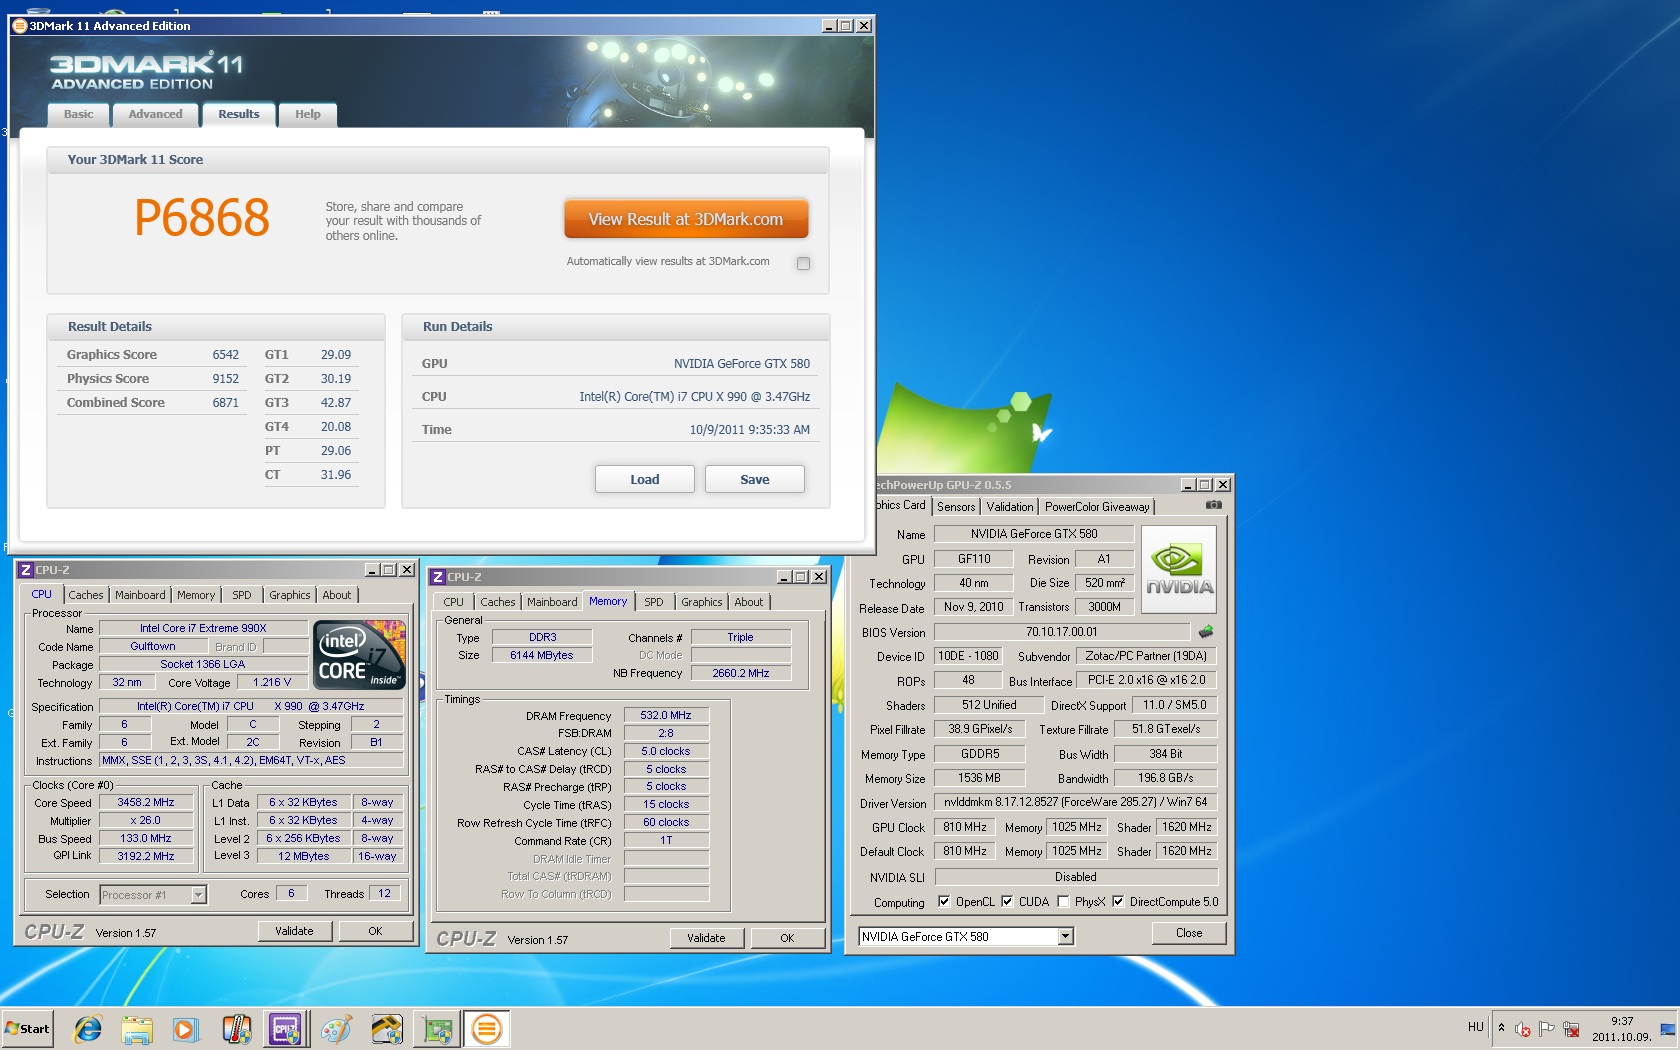Open the Validation tab in GPU-Z
This screenshot has width=1680, height=1050.
click(1010, 507)
